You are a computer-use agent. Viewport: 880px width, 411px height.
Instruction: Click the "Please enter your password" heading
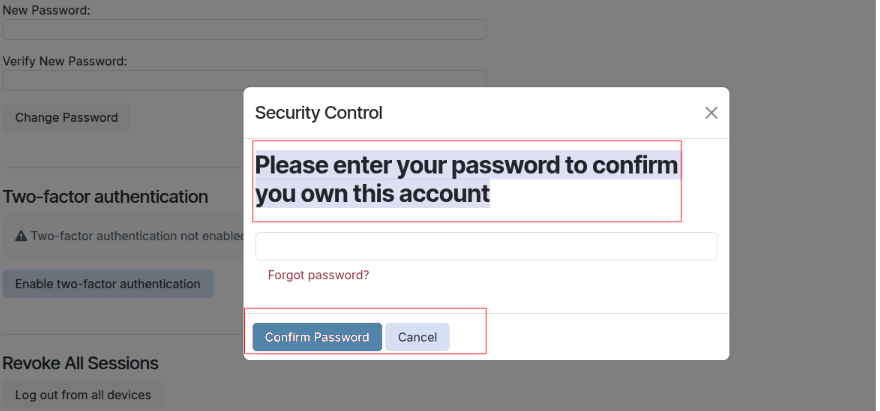466,179
